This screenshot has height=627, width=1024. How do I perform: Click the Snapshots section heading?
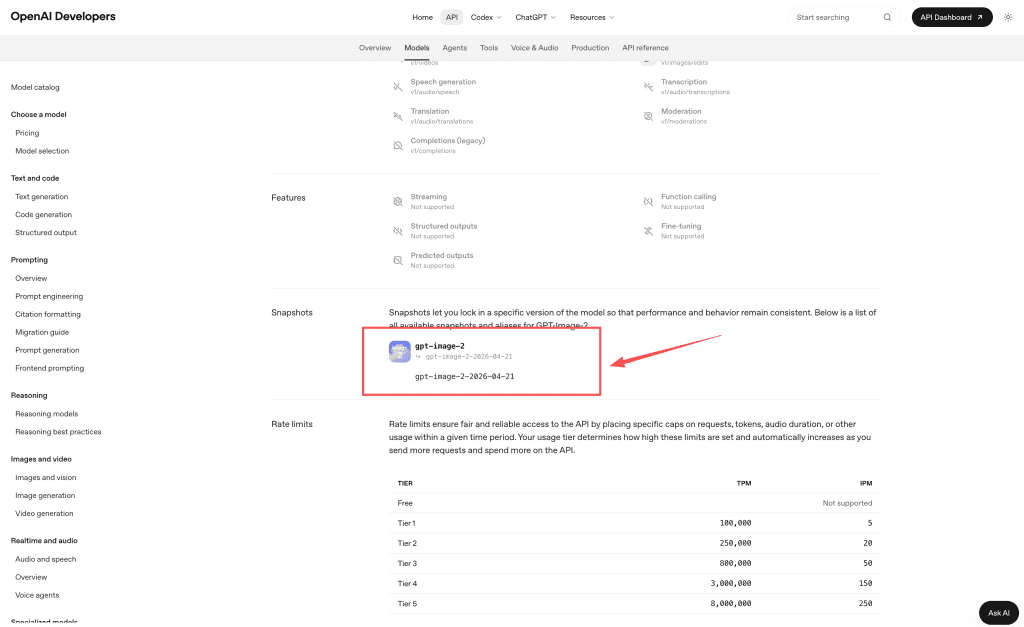[x=292, y=313]
